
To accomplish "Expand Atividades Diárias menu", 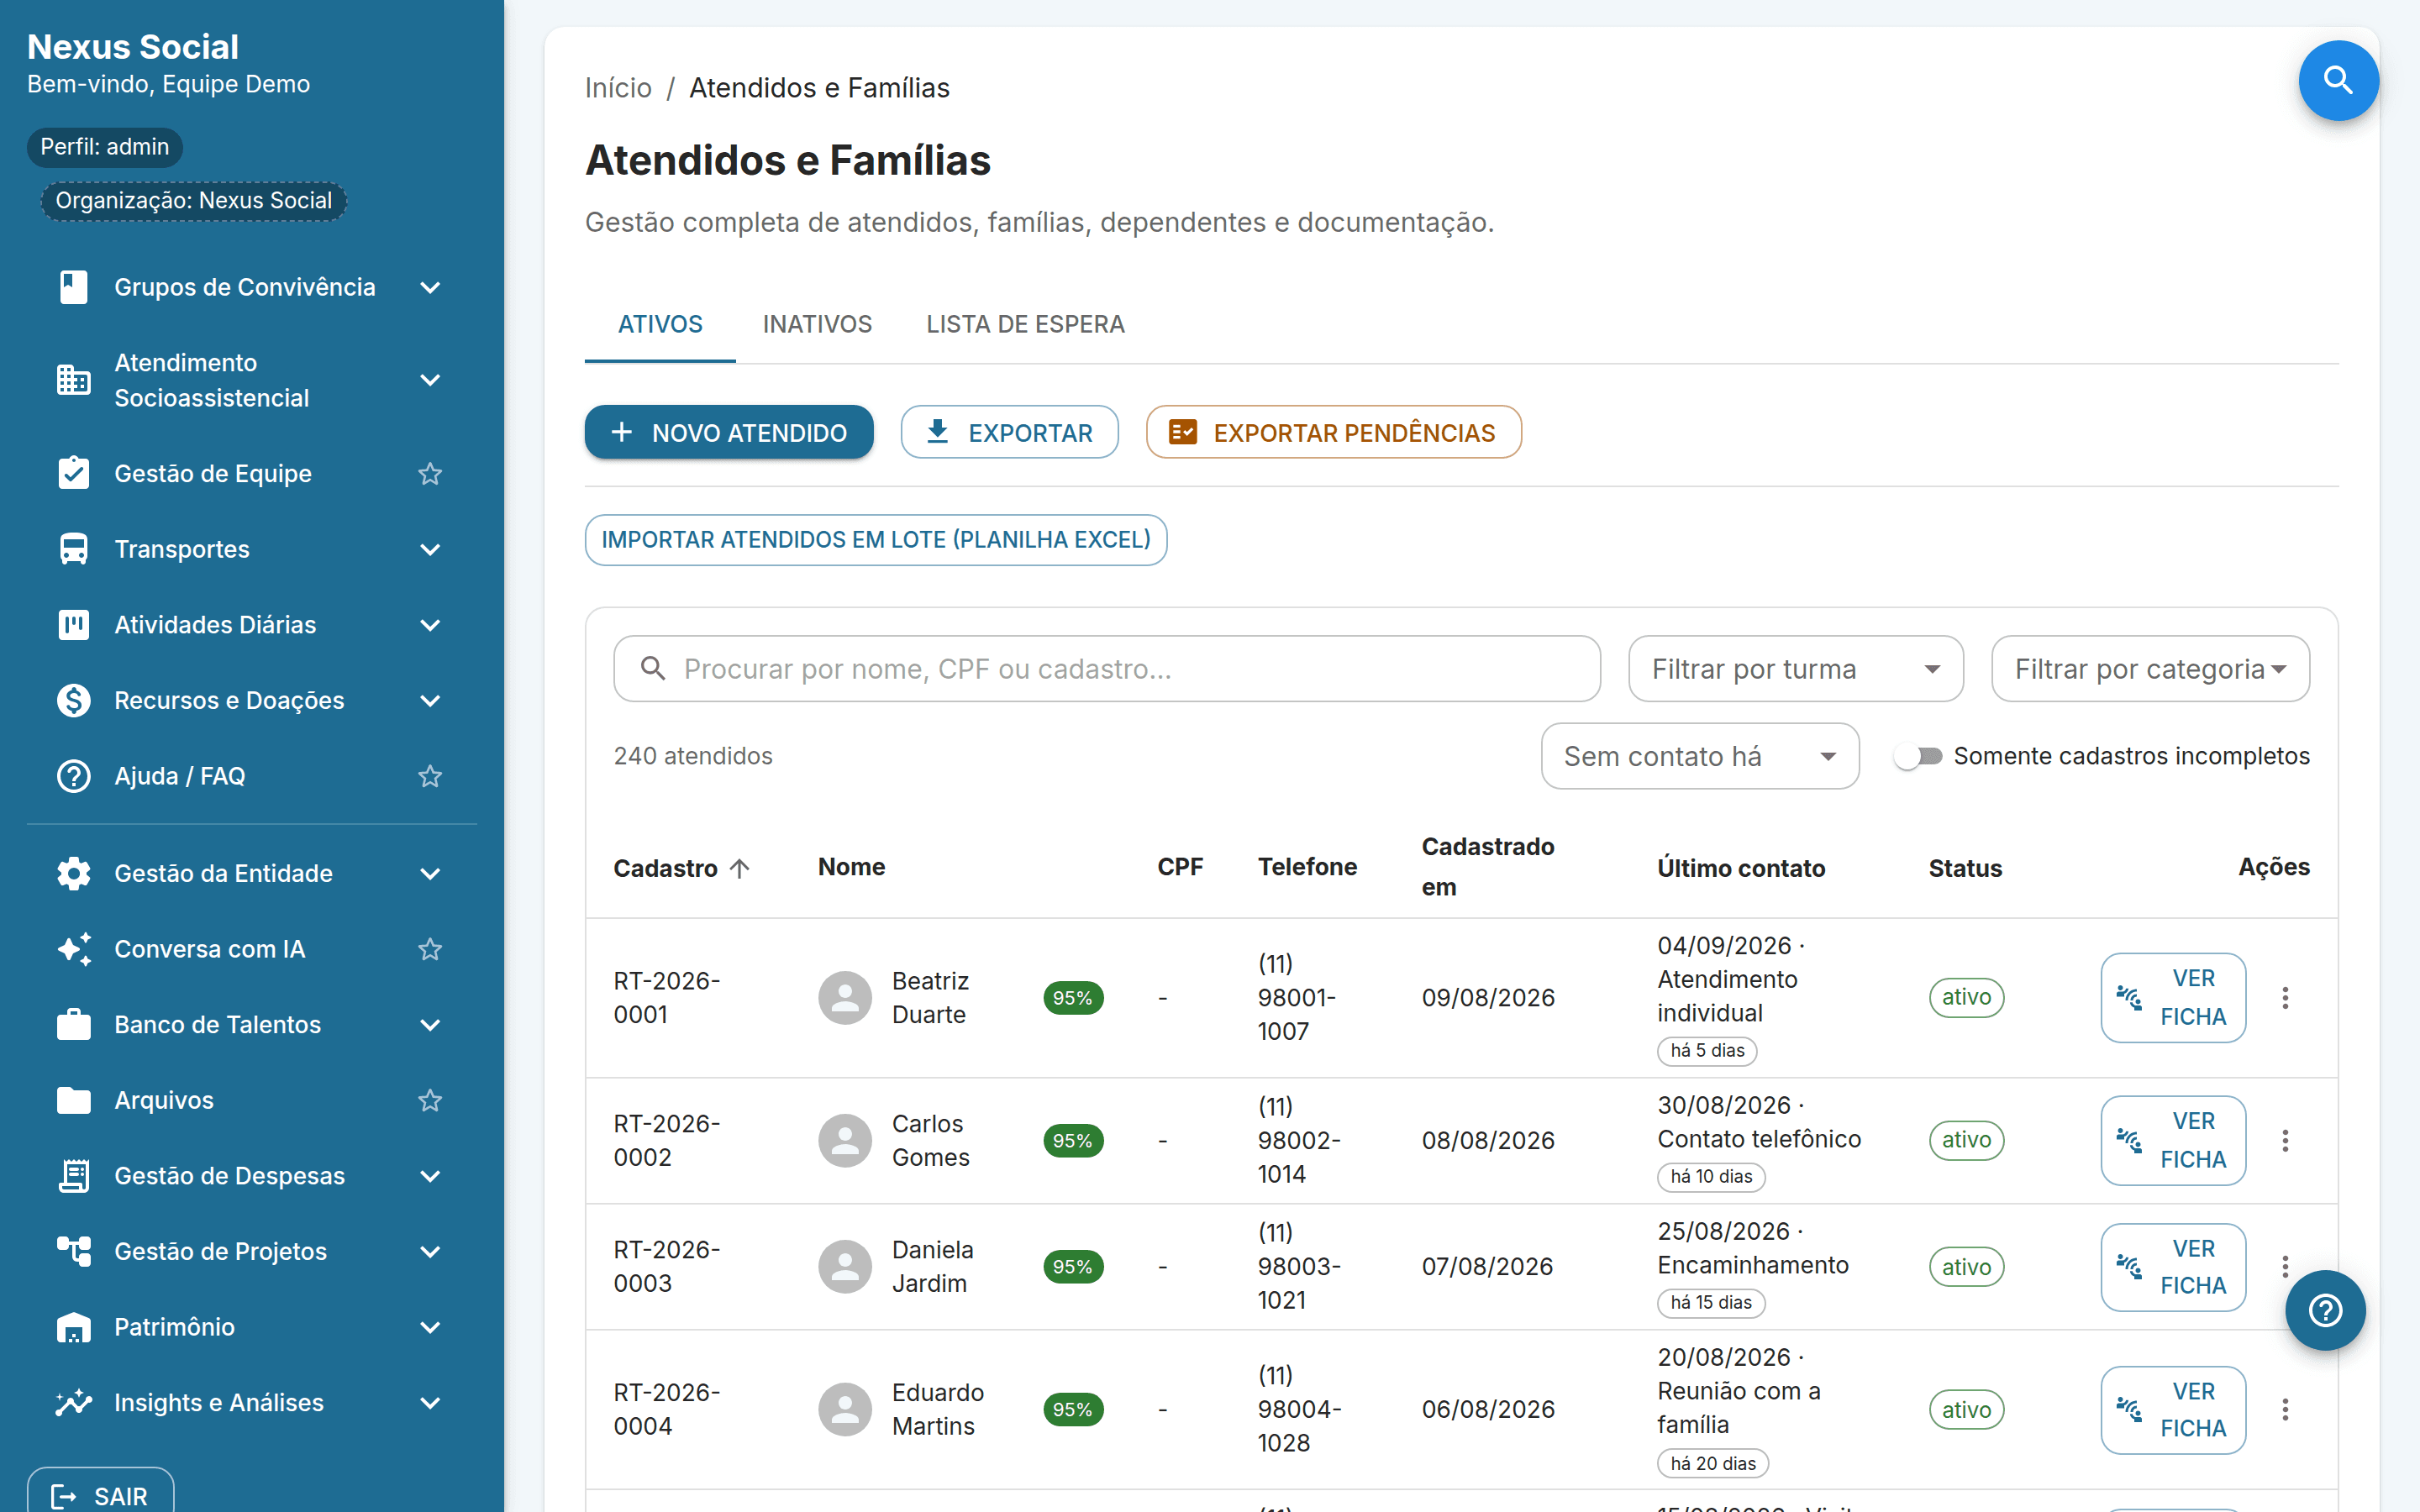I will click(430, 625).
